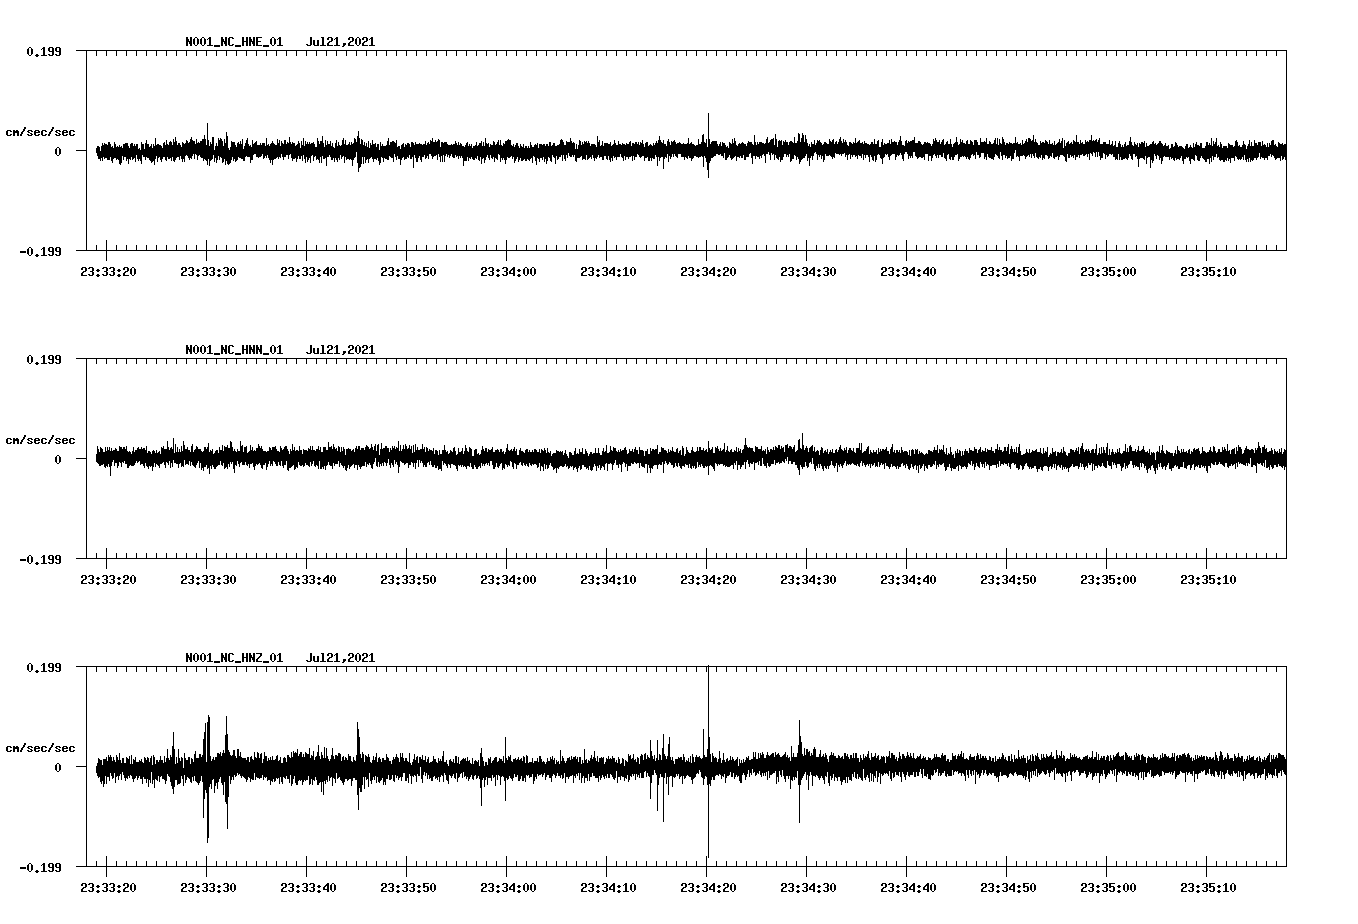Click the Jul21,2021 date on the HNZ plot
The height and width of the screenshot is (924, 1358).
point(340,658)
